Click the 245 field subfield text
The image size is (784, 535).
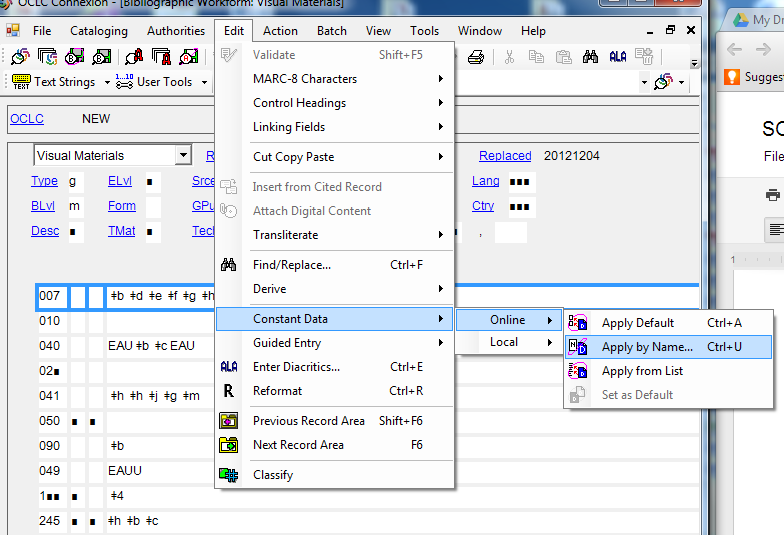click(x=133, y=520)
